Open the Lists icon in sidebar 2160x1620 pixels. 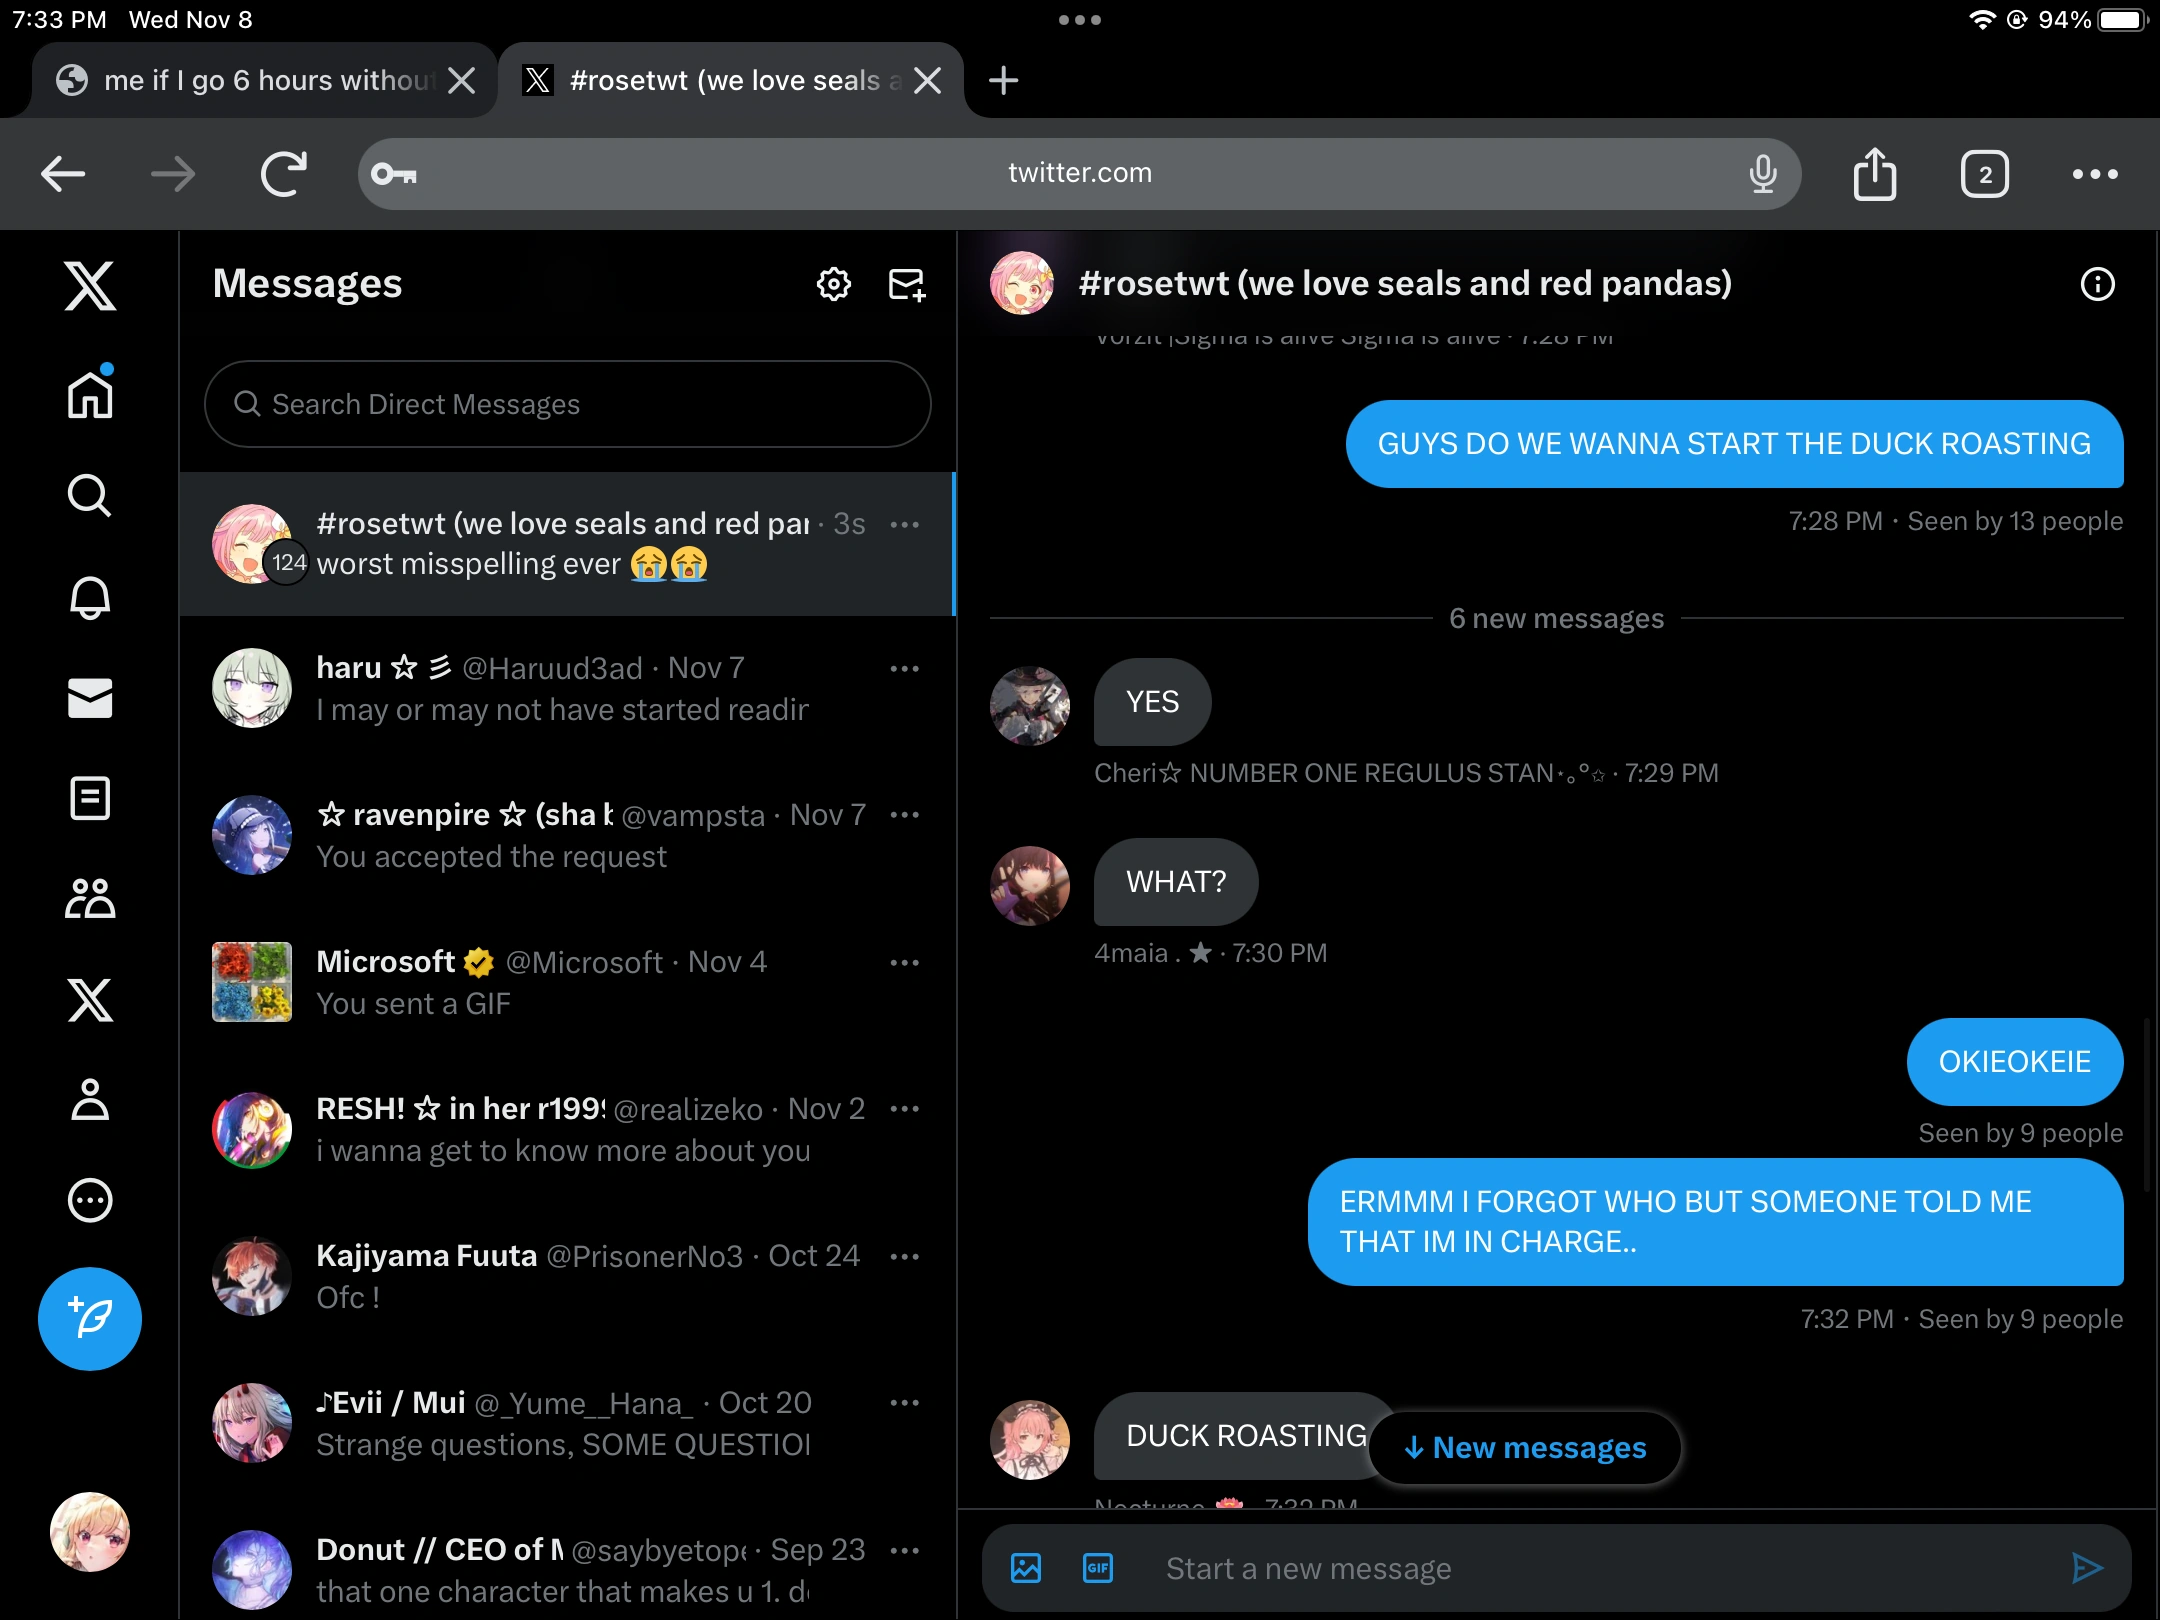click(90, 798)
